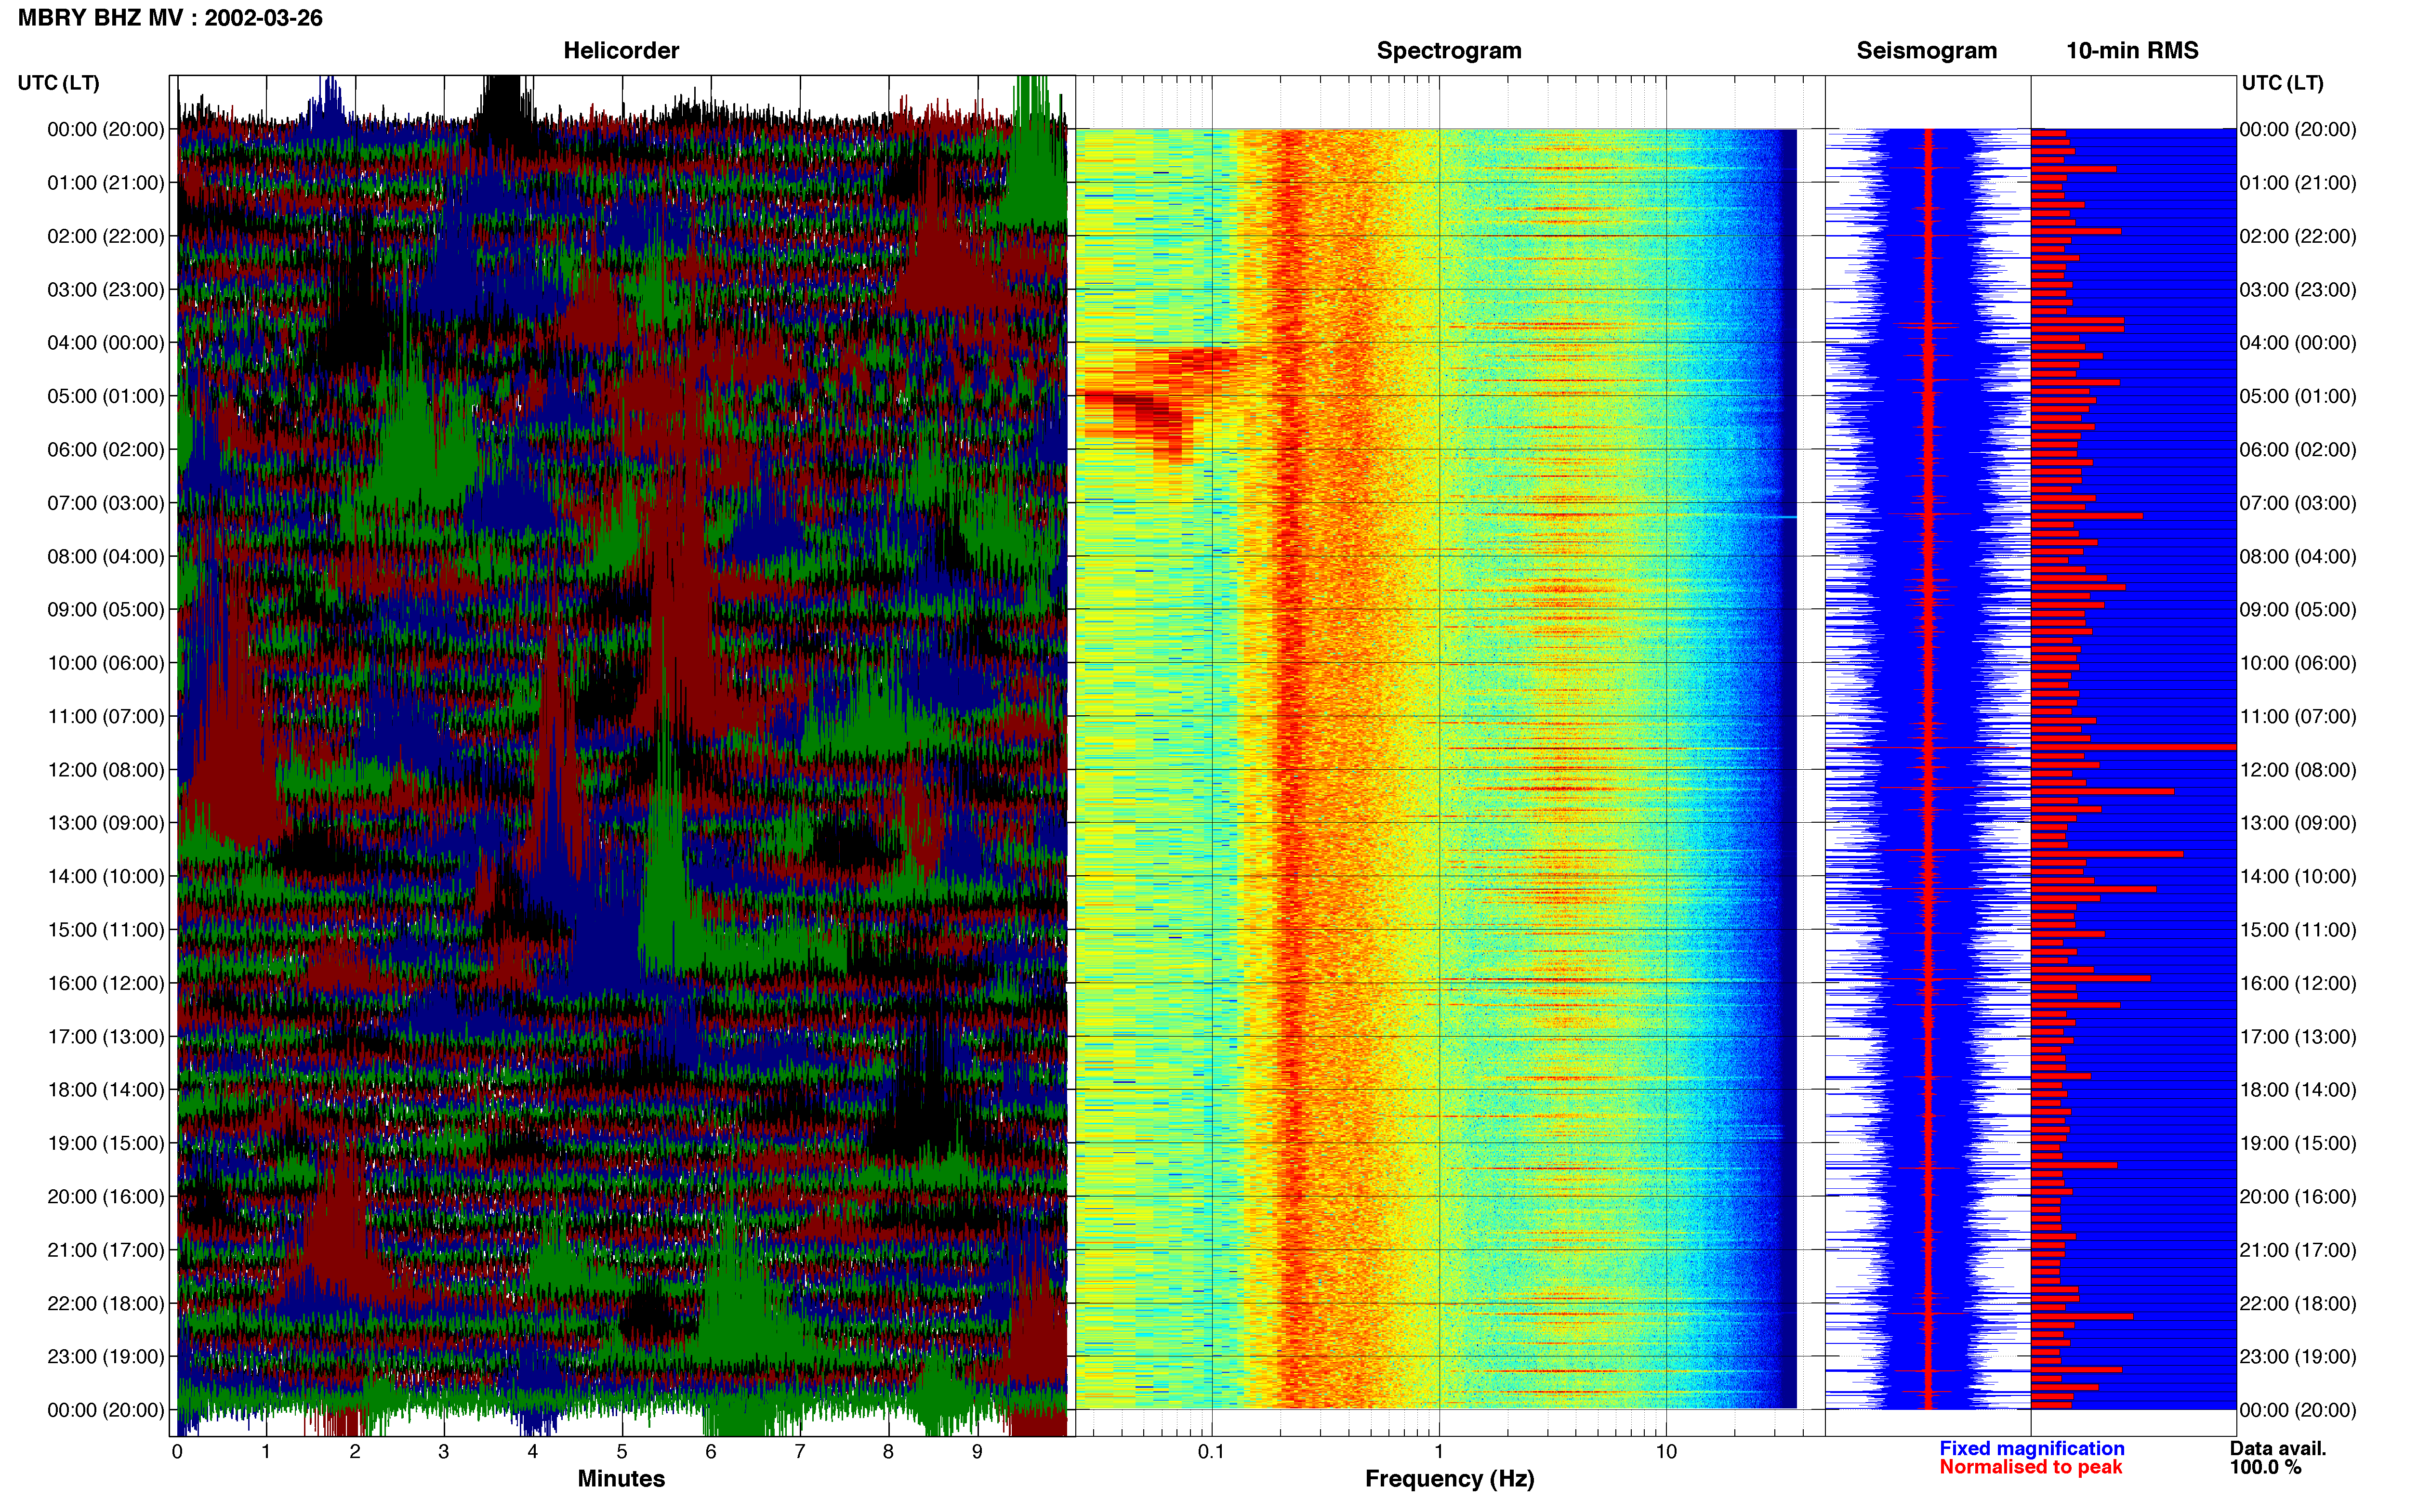Click 12:00 (08:00) on the RMS panel time axis
Image resolution: width=2418 pixels, height=1512 pixels.
(x=2298, y=770)
